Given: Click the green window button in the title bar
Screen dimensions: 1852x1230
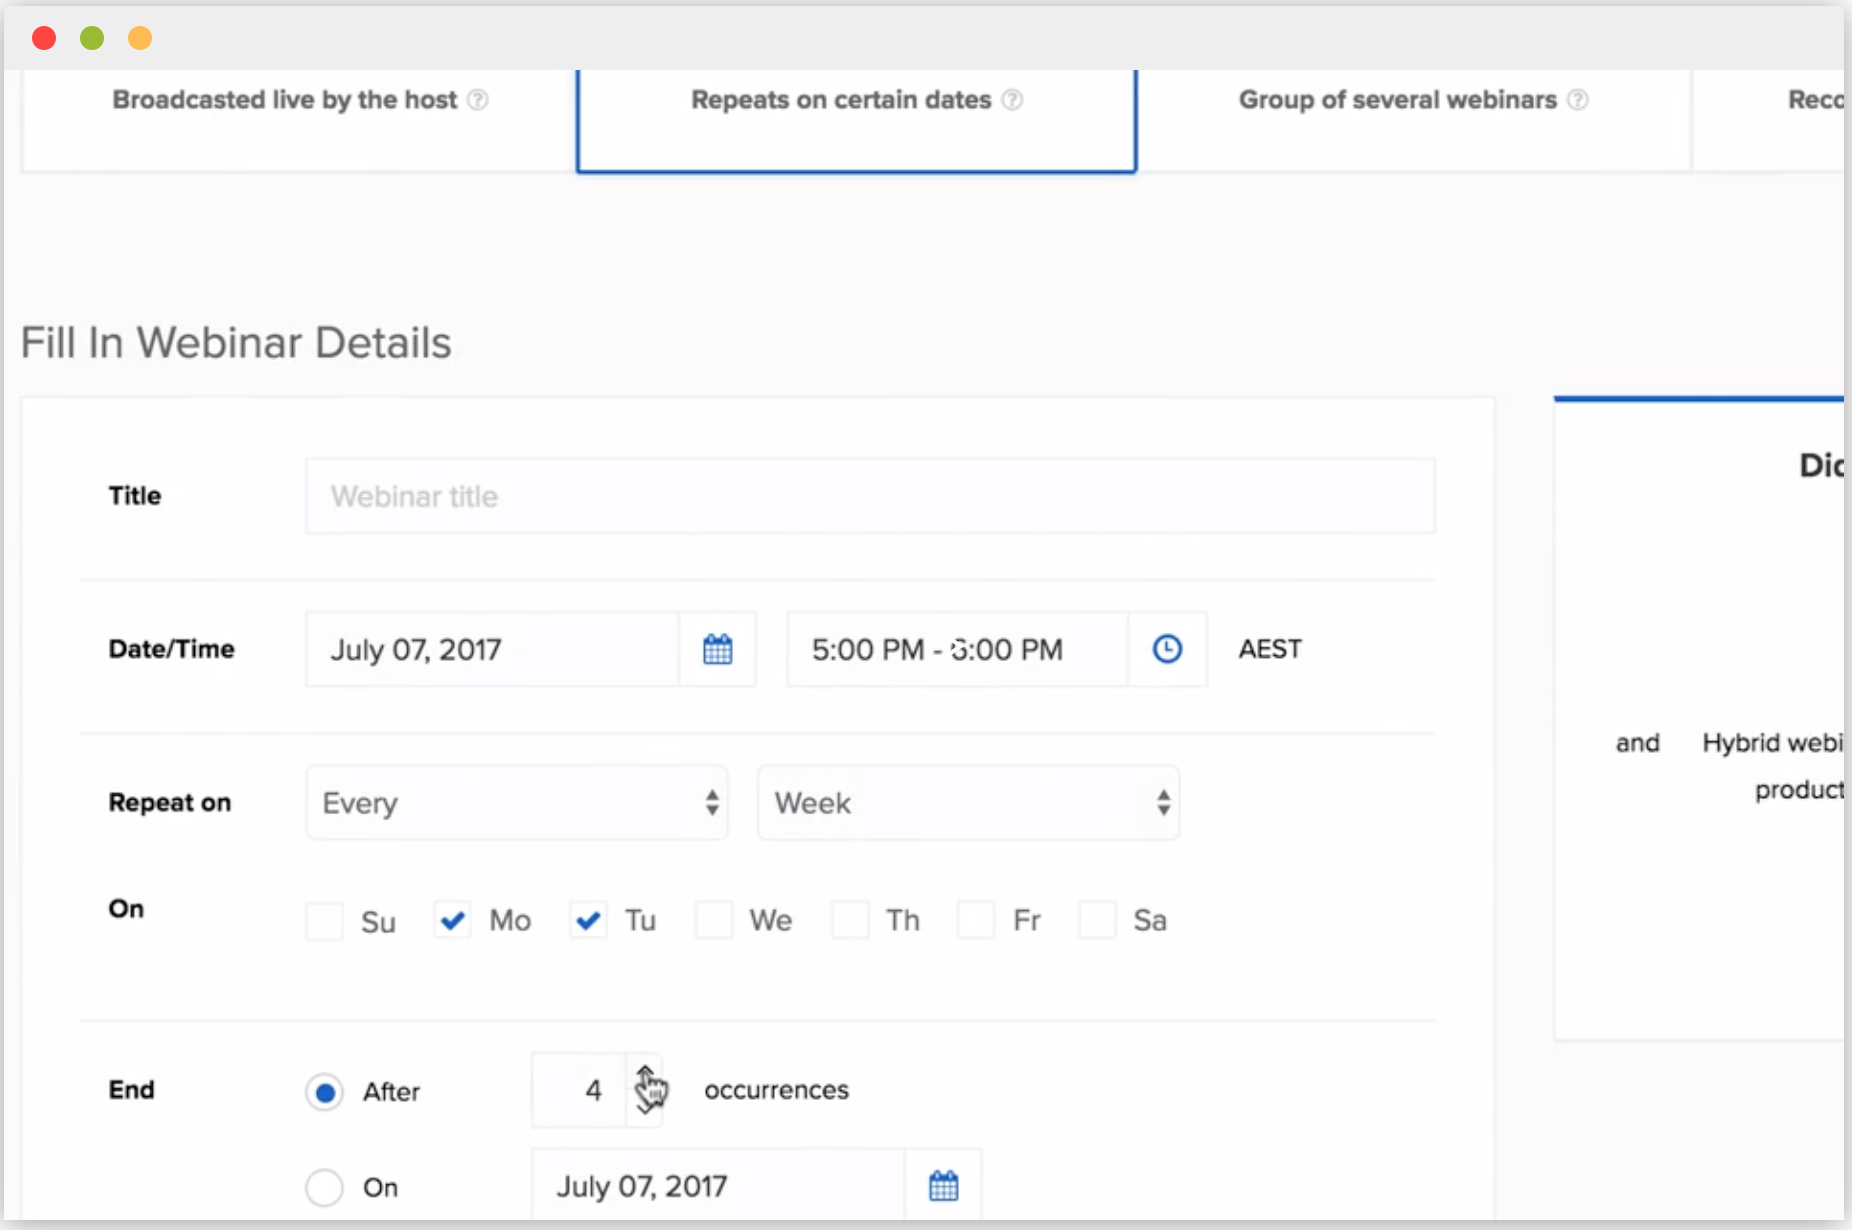Looking at the screenshot, I should point(92,38).
